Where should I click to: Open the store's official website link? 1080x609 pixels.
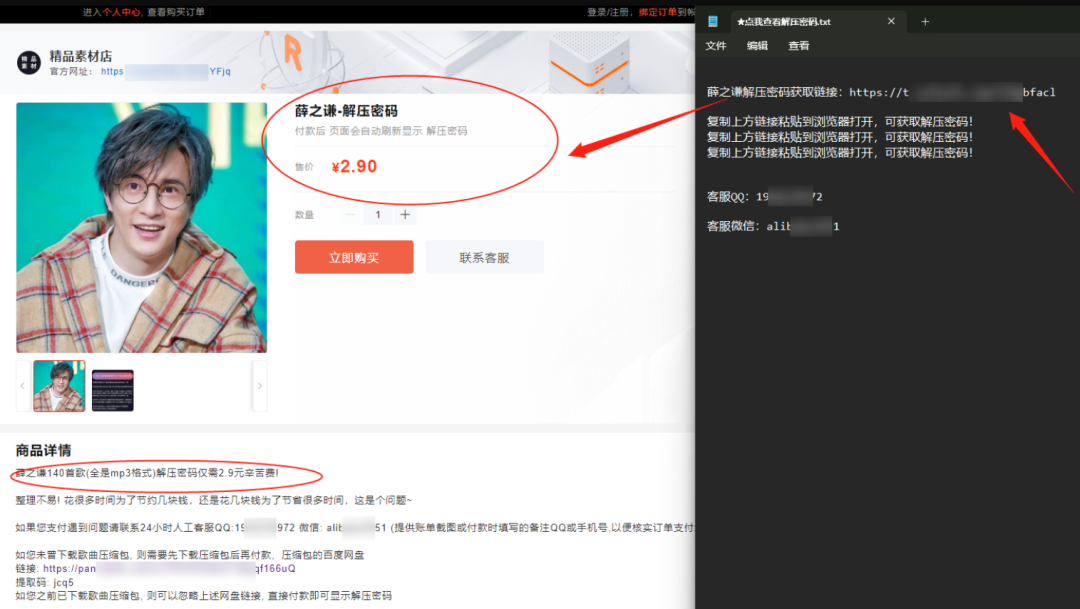point(166,72)
